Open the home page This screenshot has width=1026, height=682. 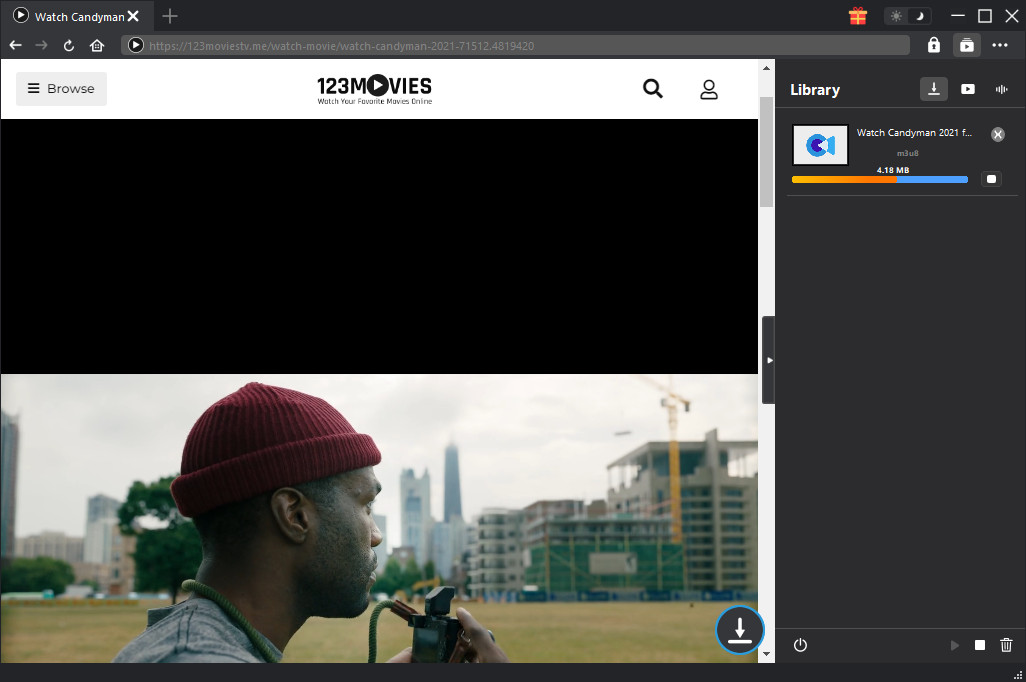(97, 45)
